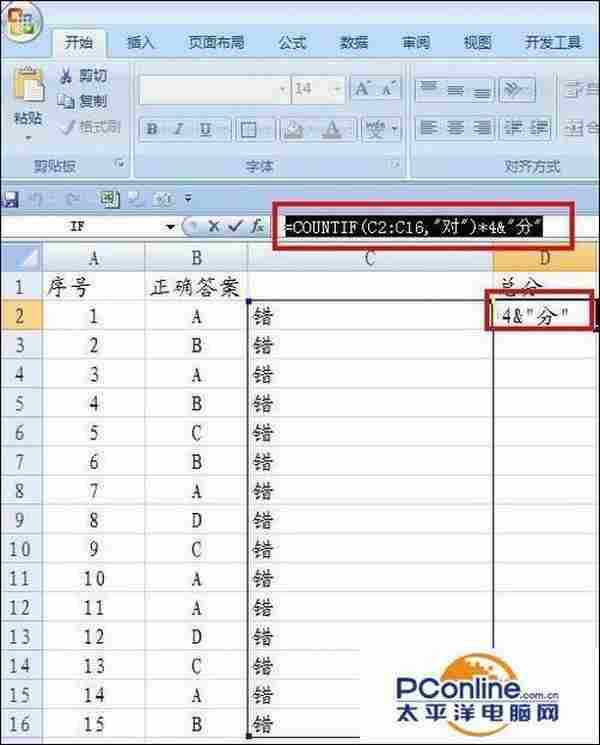Click inside the formula bar COUNTIF text
600x745 pixels.
(x=412, y=226)
